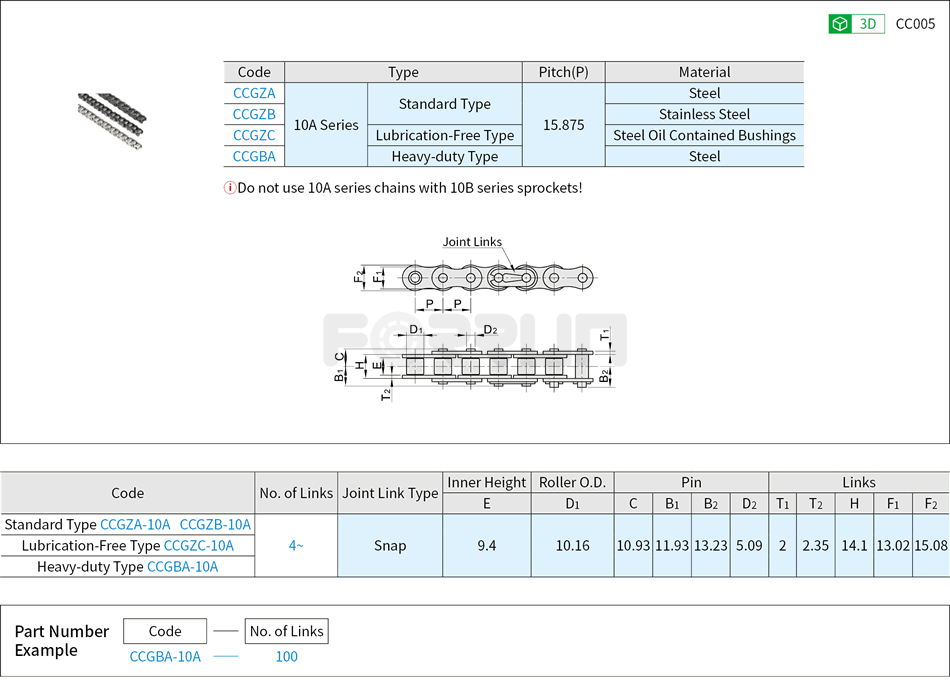Click the Pitch(P) column header
The image size is (950, 680).
tap(563, 72)
